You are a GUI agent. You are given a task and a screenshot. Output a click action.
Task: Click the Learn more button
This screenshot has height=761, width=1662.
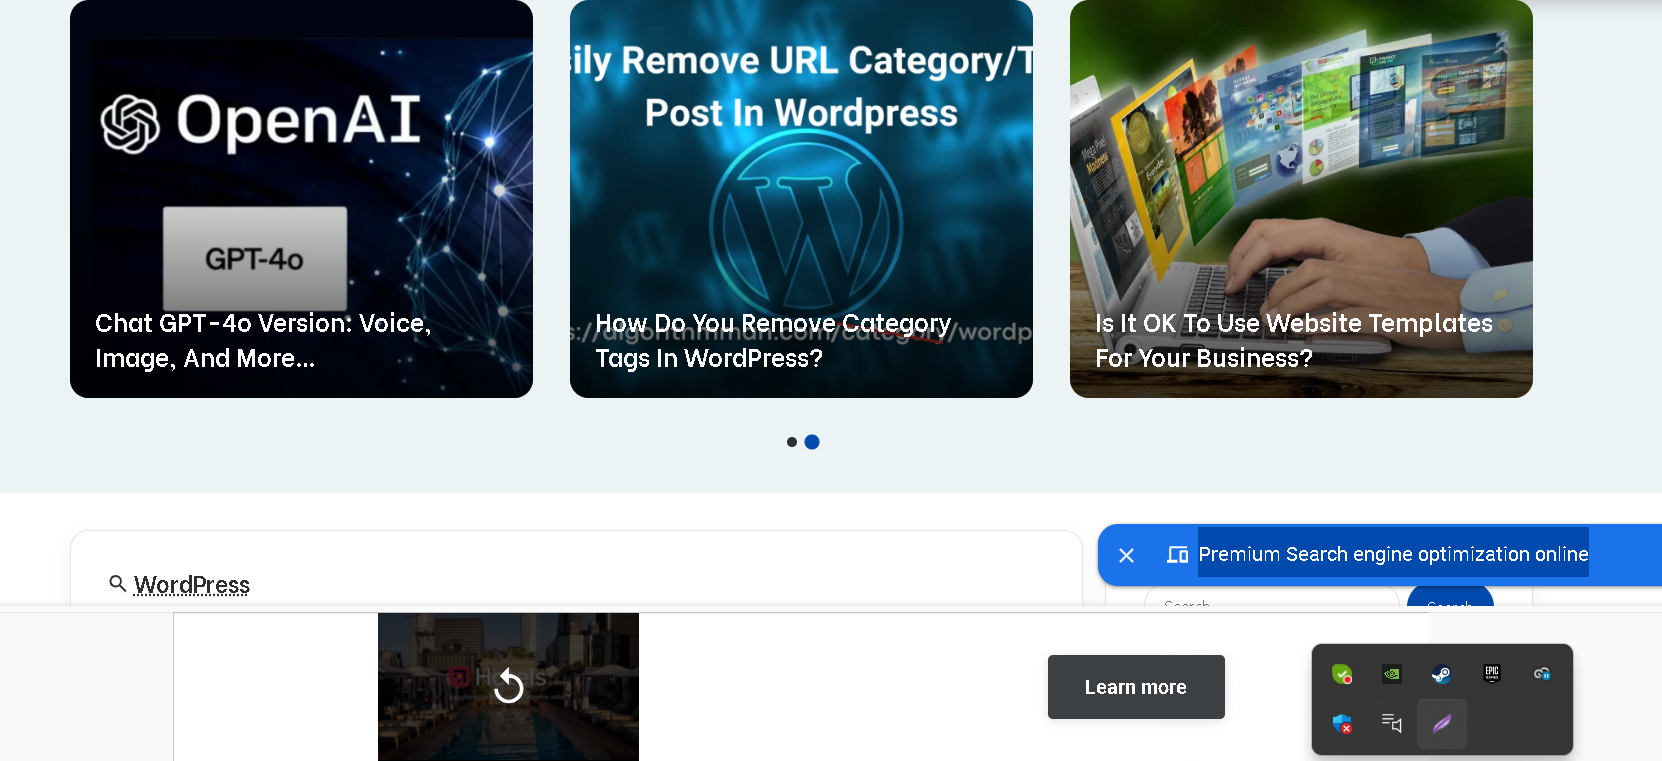[x=1136, y=687]
